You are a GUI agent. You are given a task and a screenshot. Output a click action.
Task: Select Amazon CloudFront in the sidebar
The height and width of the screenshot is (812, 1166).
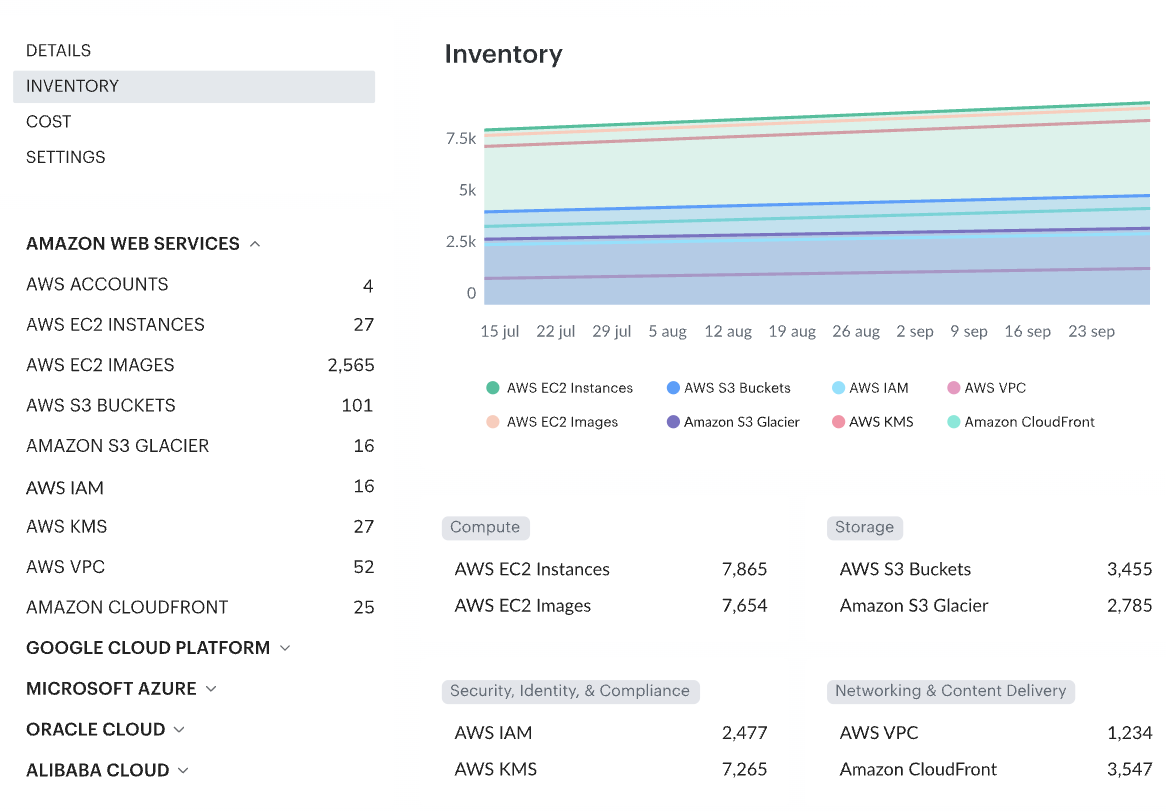pos(200,608)
